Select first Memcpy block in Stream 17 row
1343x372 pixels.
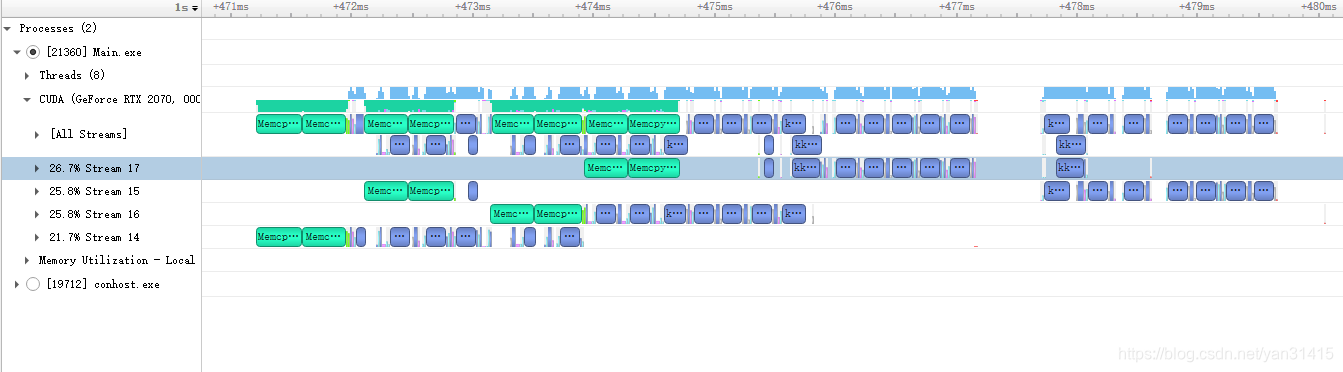pos(606,168)
